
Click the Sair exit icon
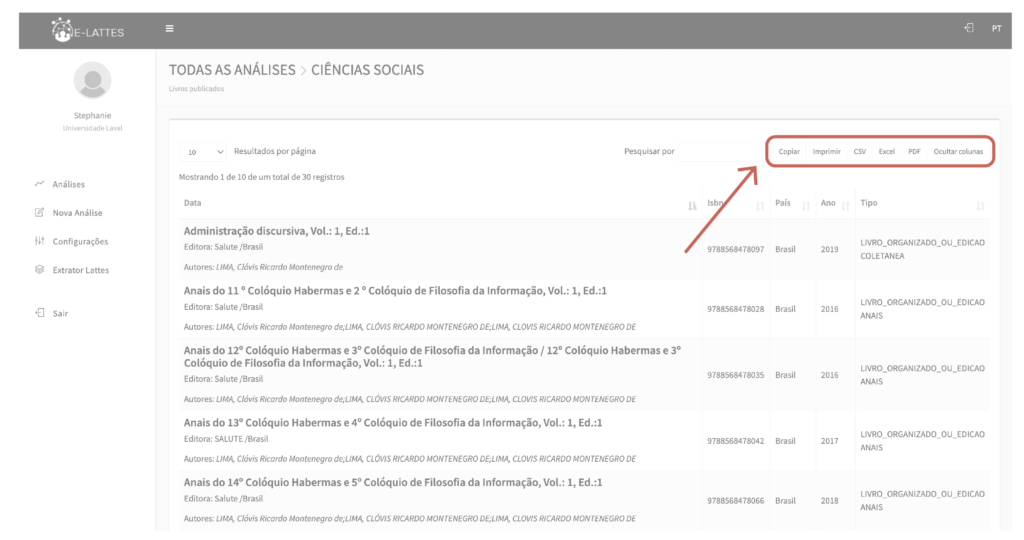pos(39,313)
